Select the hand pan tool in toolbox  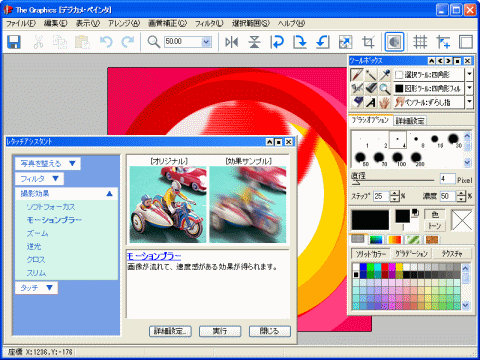pyautogui.click(x=384, y=102)
